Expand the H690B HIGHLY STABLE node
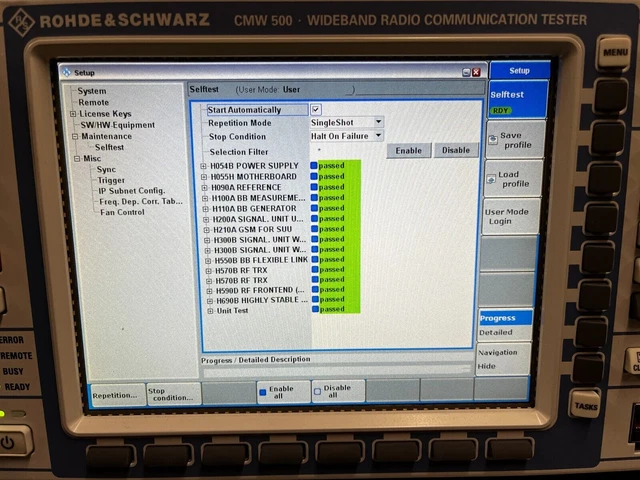 [209, 301]
